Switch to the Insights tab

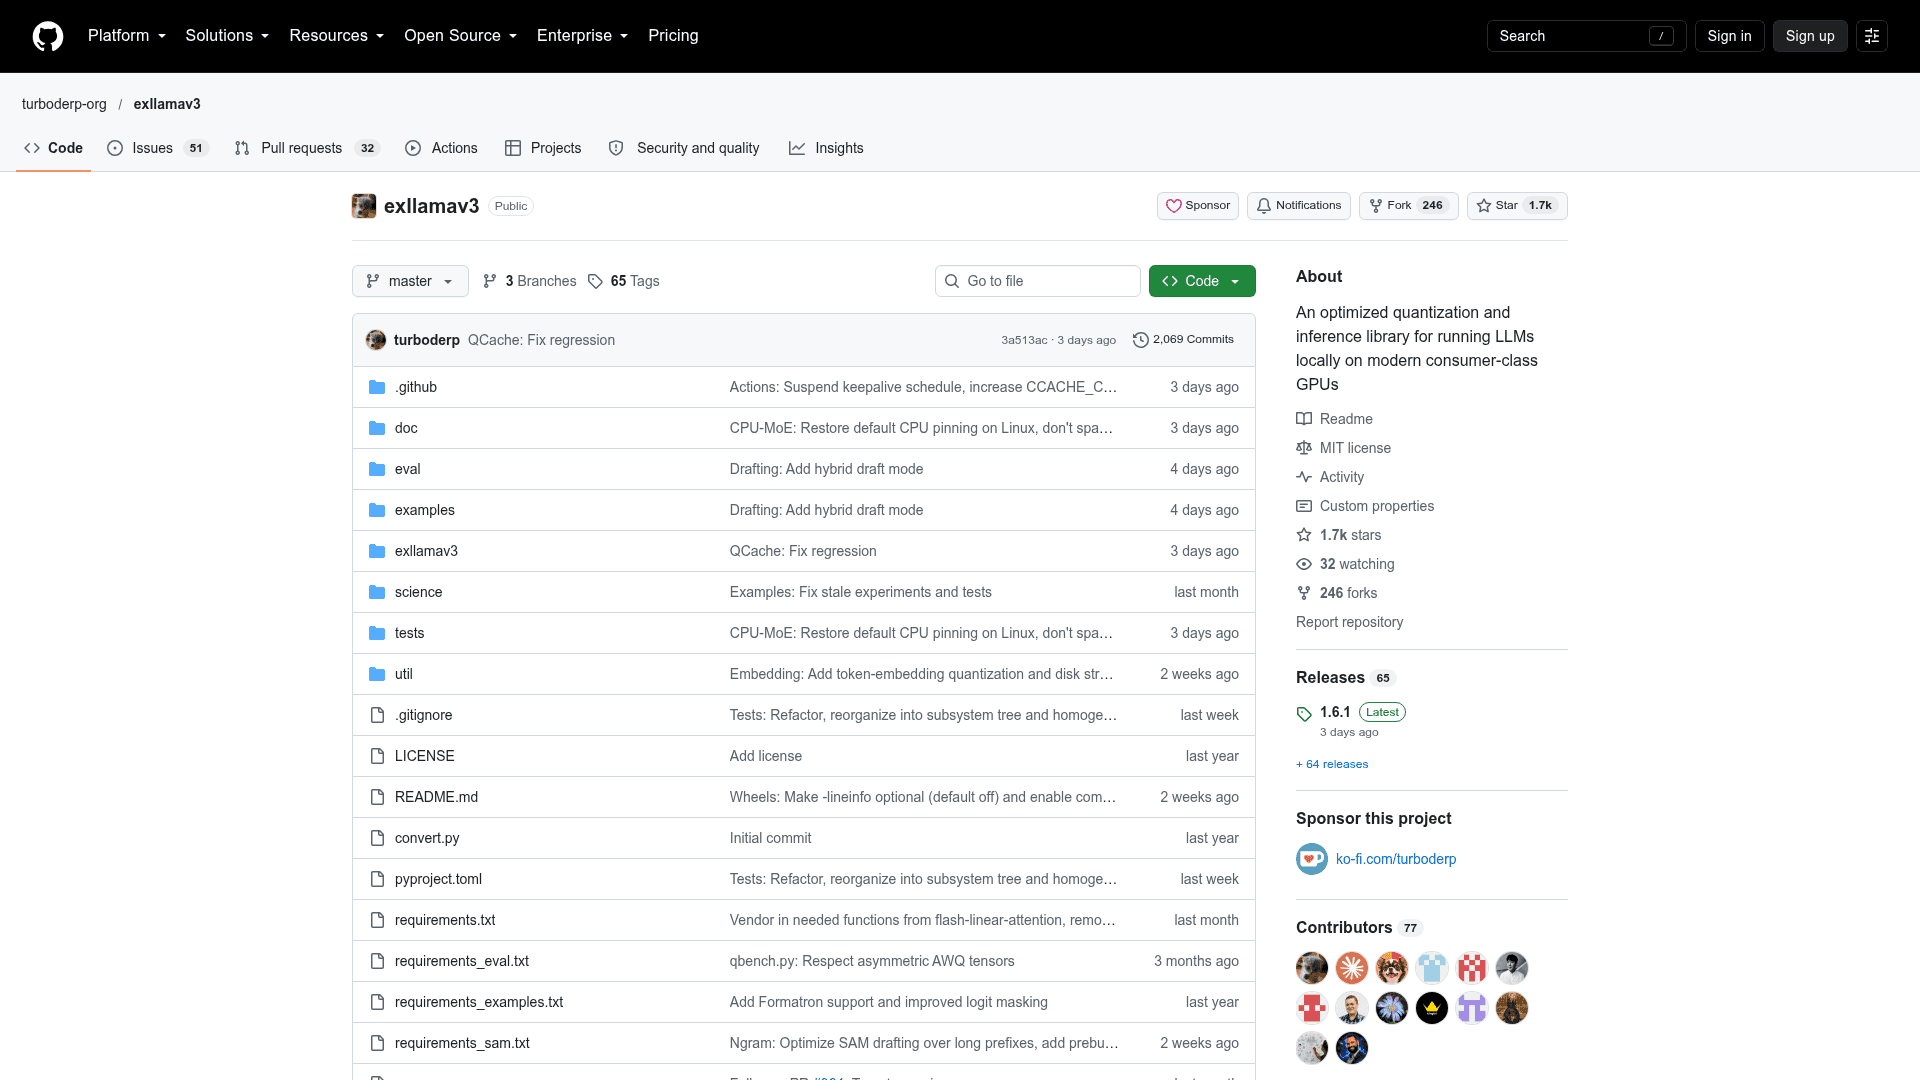pyautogui.click(x=826, y=148)
